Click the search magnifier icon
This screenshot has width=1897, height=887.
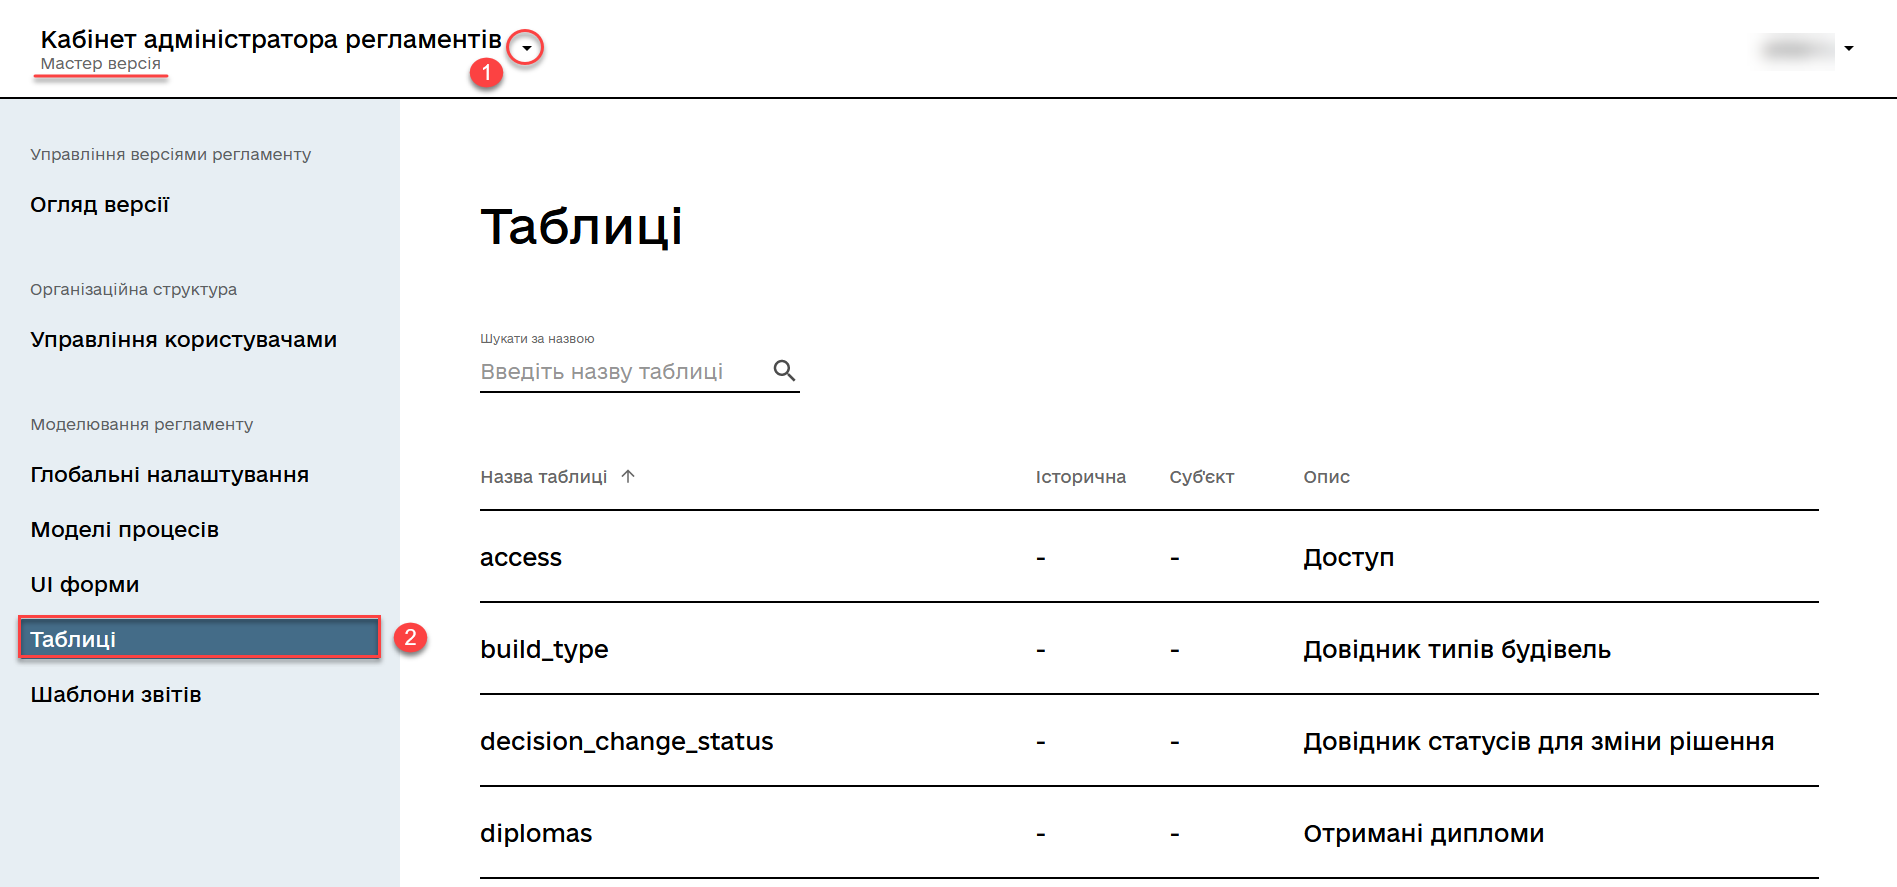click(x=784, y=371)
